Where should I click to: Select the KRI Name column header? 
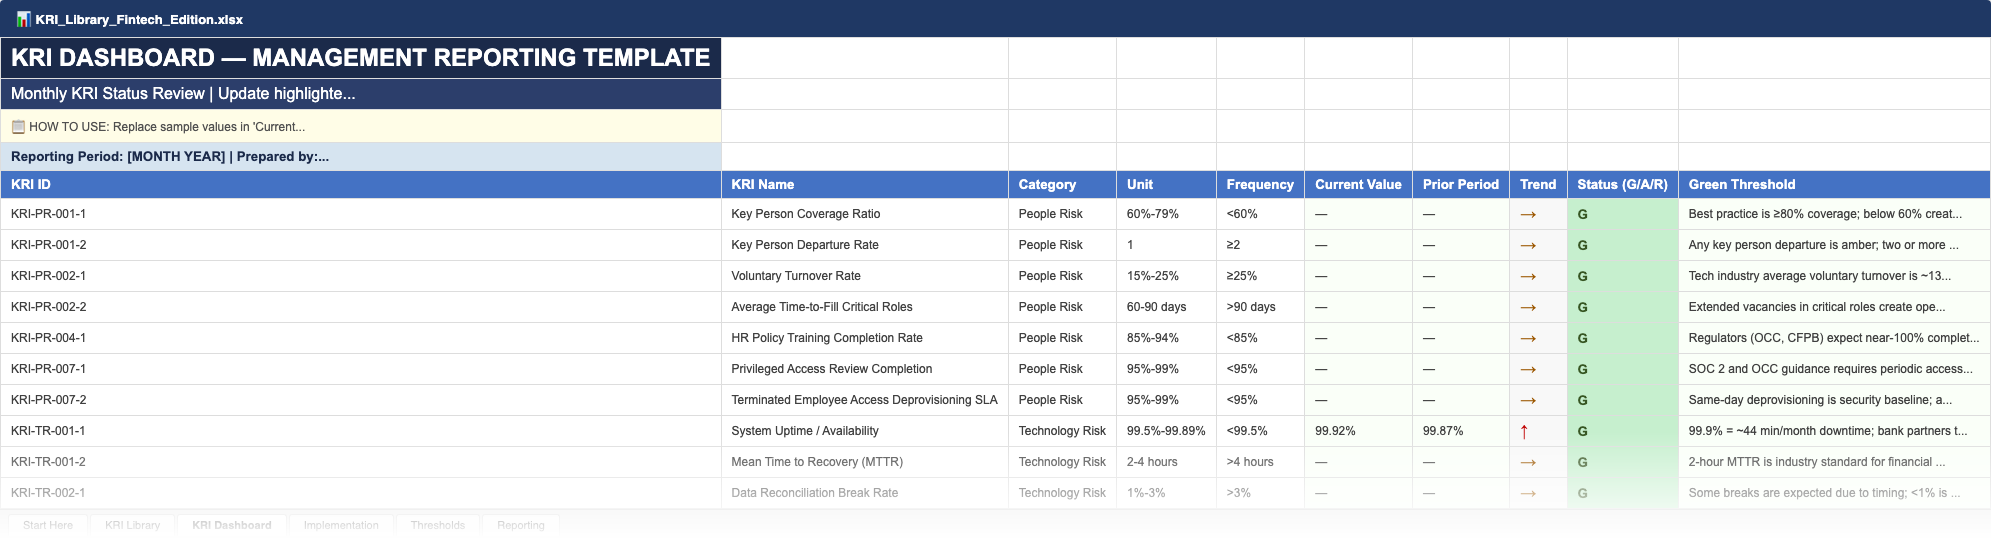point(865,184)
